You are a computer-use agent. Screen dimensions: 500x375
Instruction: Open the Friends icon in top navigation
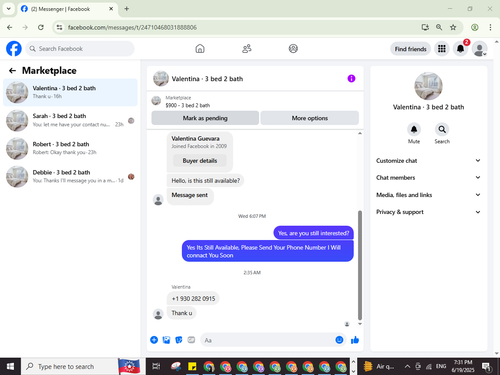click(247, 49)
